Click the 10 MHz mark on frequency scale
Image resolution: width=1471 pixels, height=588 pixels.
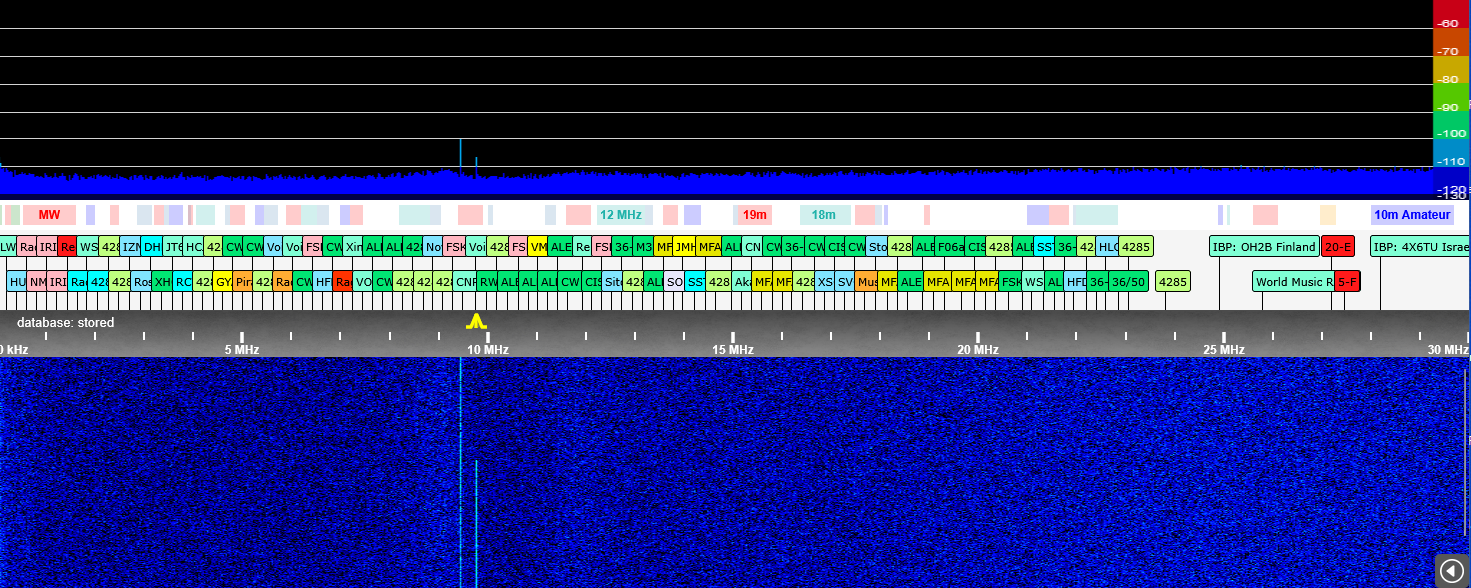click(487, 349)
